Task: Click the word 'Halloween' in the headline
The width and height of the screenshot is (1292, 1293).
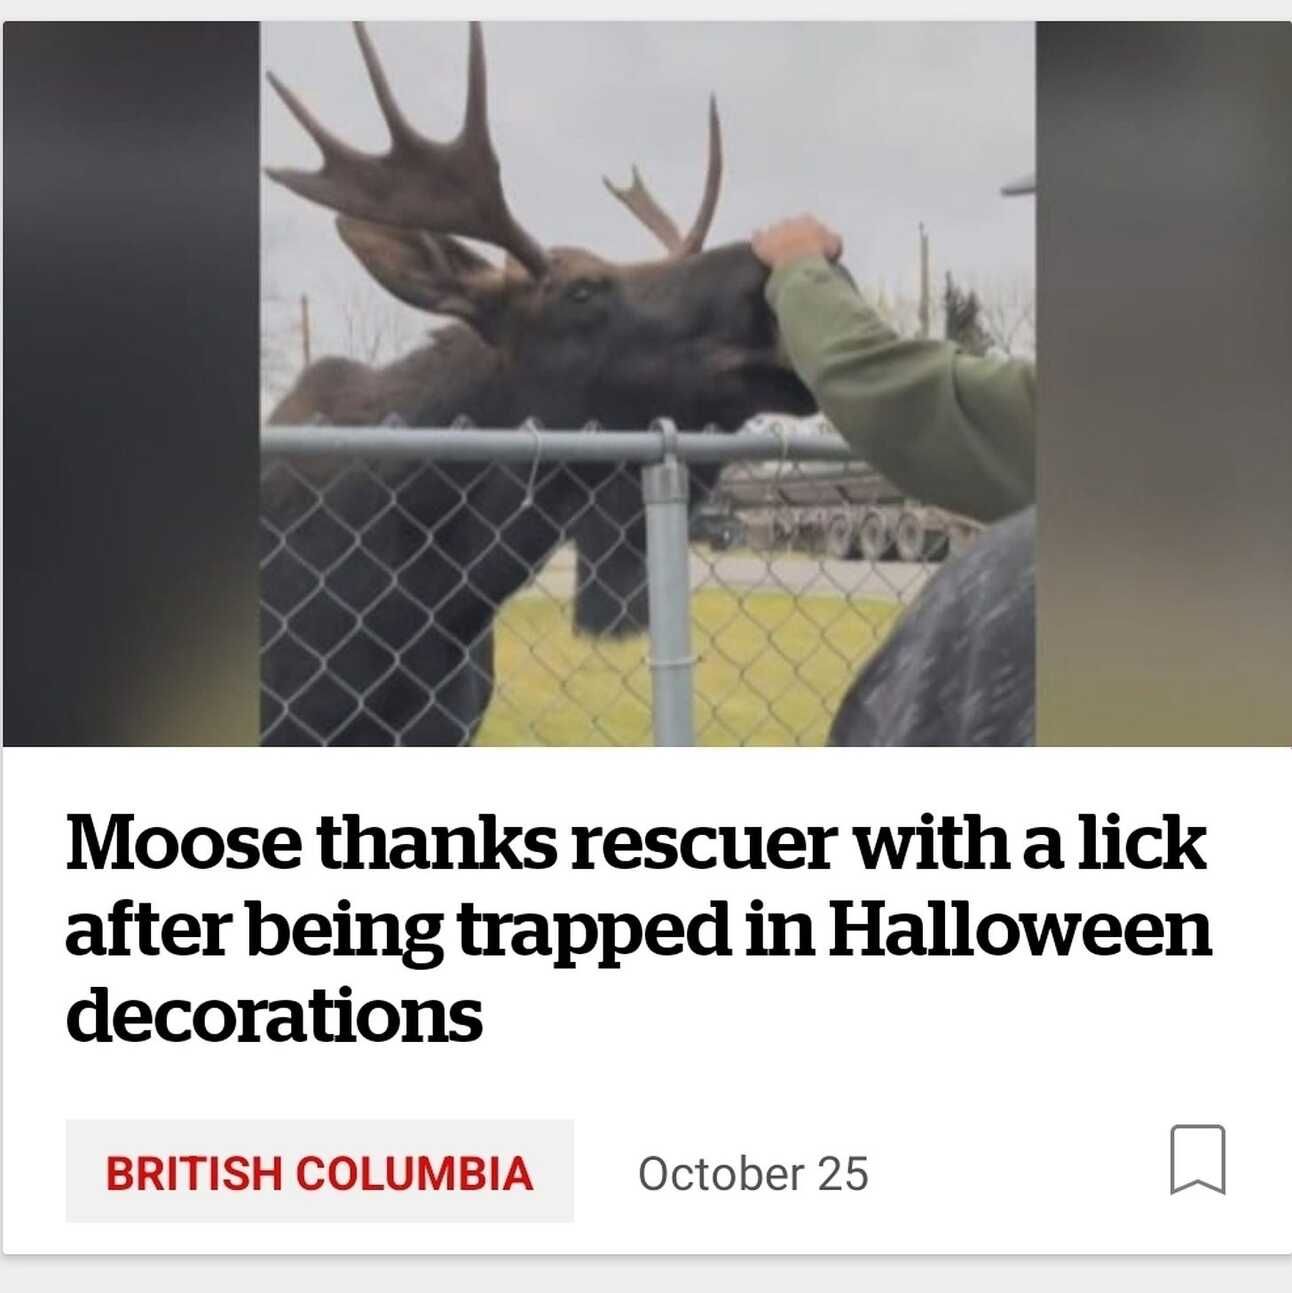Action: pyautogui.click(x=1020, y=929)
